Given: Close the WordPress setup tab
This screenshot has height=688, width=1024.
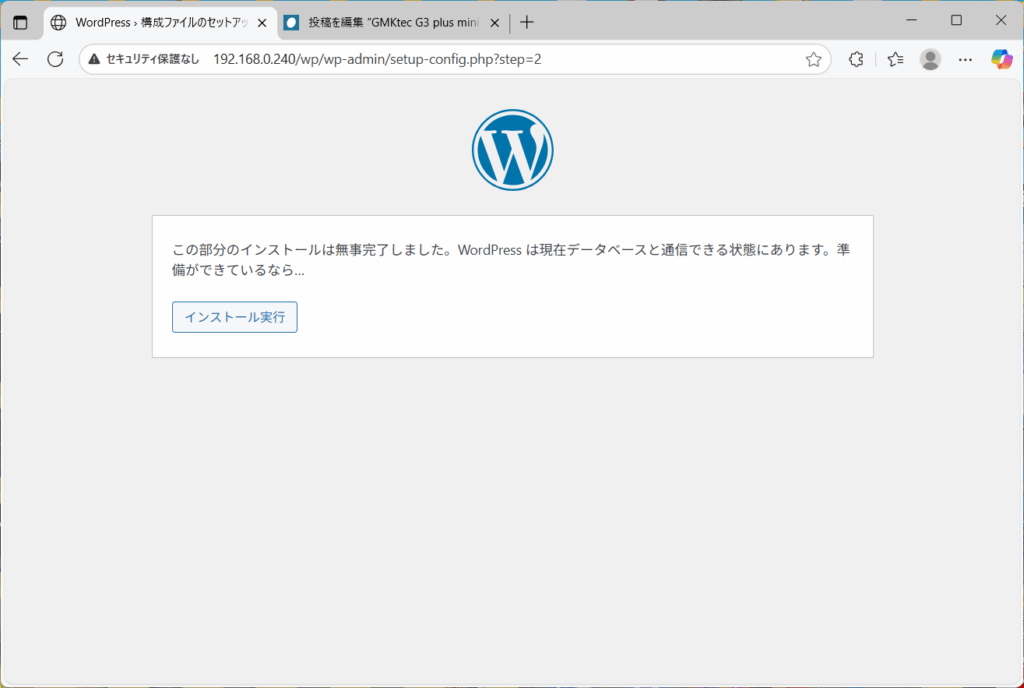Looking at the screenshot, I should [x=262, y=22].
